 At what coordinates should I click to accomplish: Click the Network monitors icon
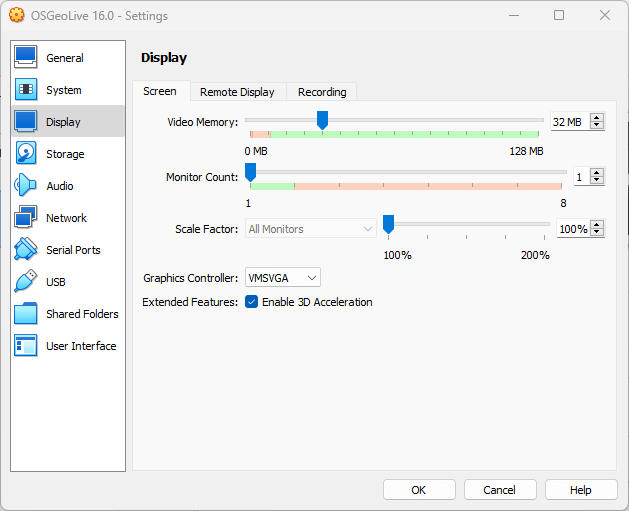click(x=26, y=217)
